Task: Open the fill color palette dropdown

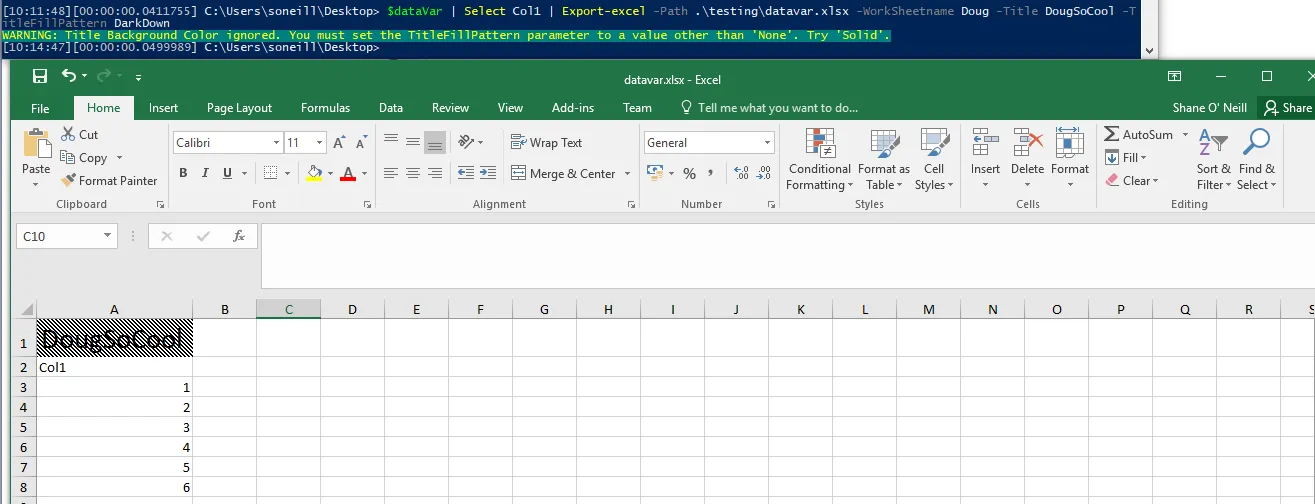Action: pyautogui.click(x=330, y=173)
